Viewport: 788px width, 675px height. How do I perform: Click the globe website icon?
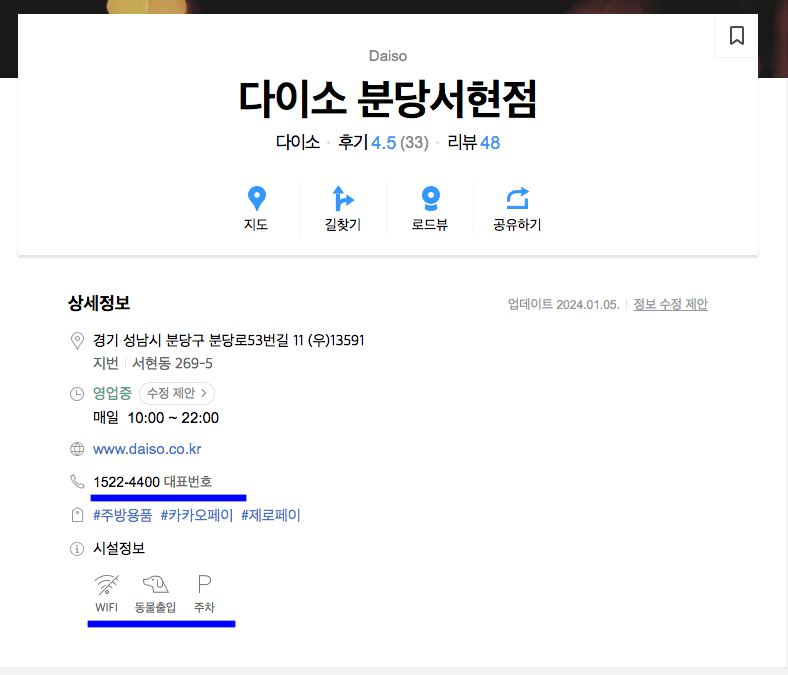[x=77, y=449]
